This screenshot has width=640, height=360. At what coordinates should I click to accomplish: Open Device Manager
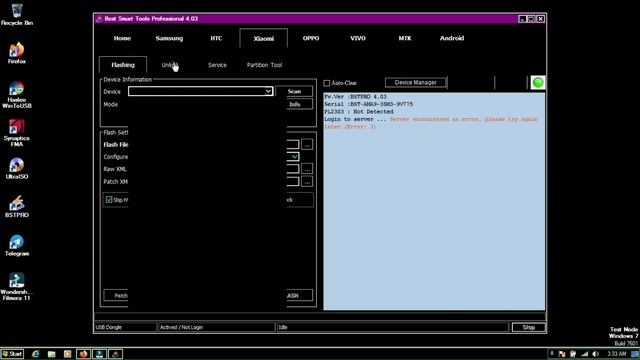(x=416, y=82)
